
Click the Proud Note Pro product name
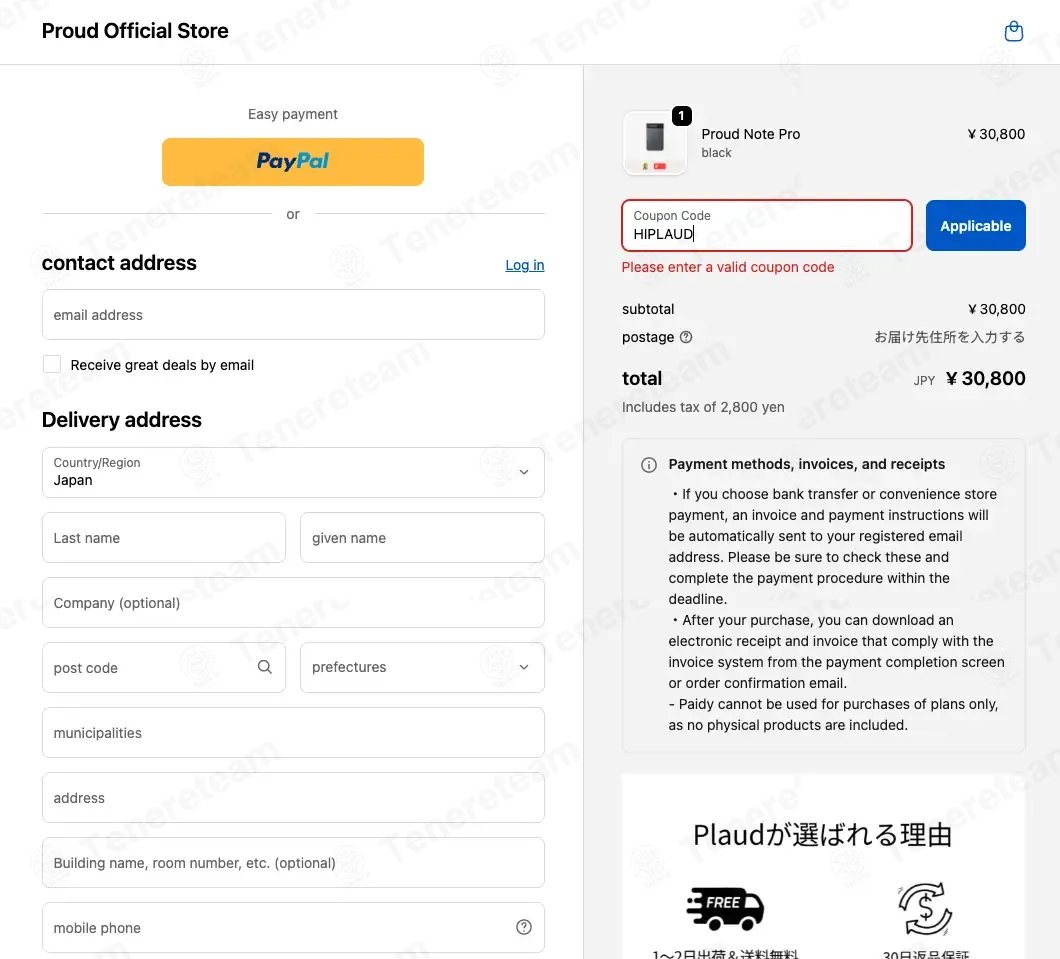click(750, 134)
